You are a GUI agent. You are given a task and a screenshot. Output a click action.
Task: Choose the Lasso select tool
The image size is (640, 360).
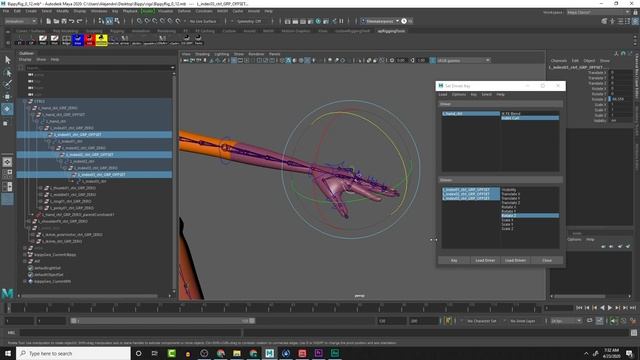tap(7, 73)
